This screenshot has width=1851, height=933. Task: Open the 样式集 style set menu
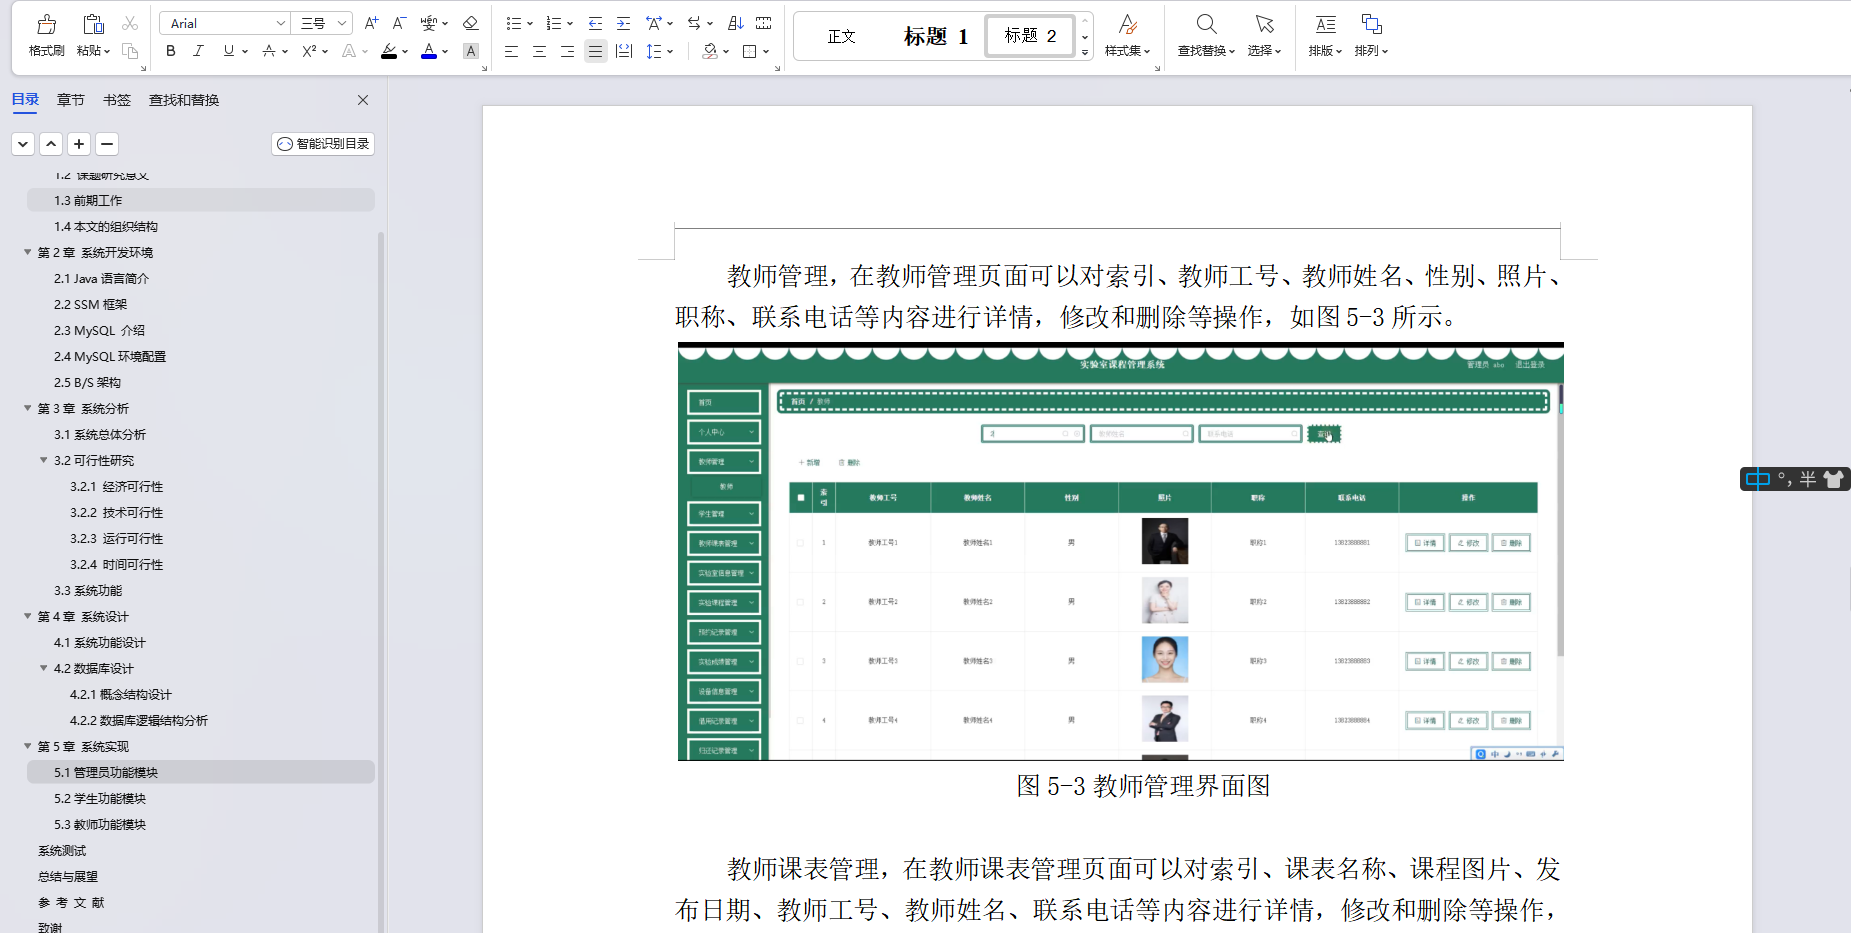pyautogui.click(x=1127, y=36)
